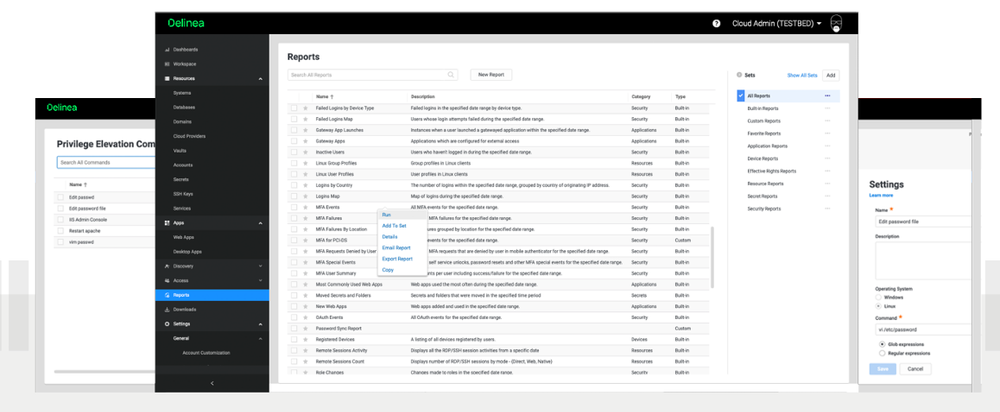This screenshot has height=412, width=1000.
Task: Click the Reports table vertical scrollbar
Action: (713, 257)
